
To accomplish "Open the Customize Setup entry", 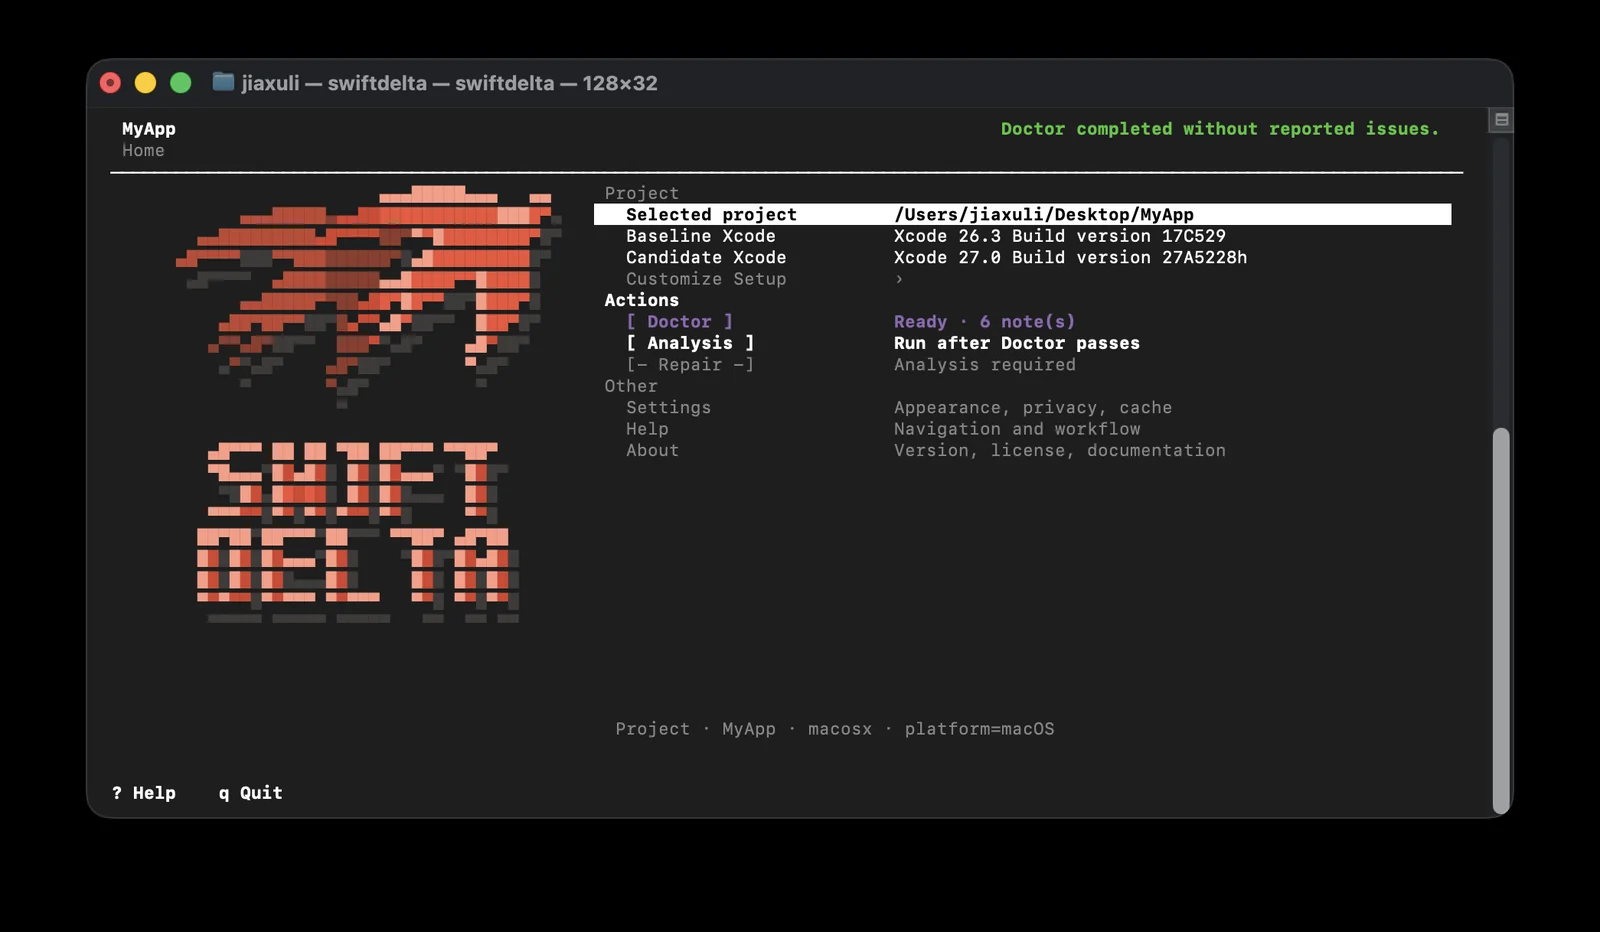I will pos(706,279).
